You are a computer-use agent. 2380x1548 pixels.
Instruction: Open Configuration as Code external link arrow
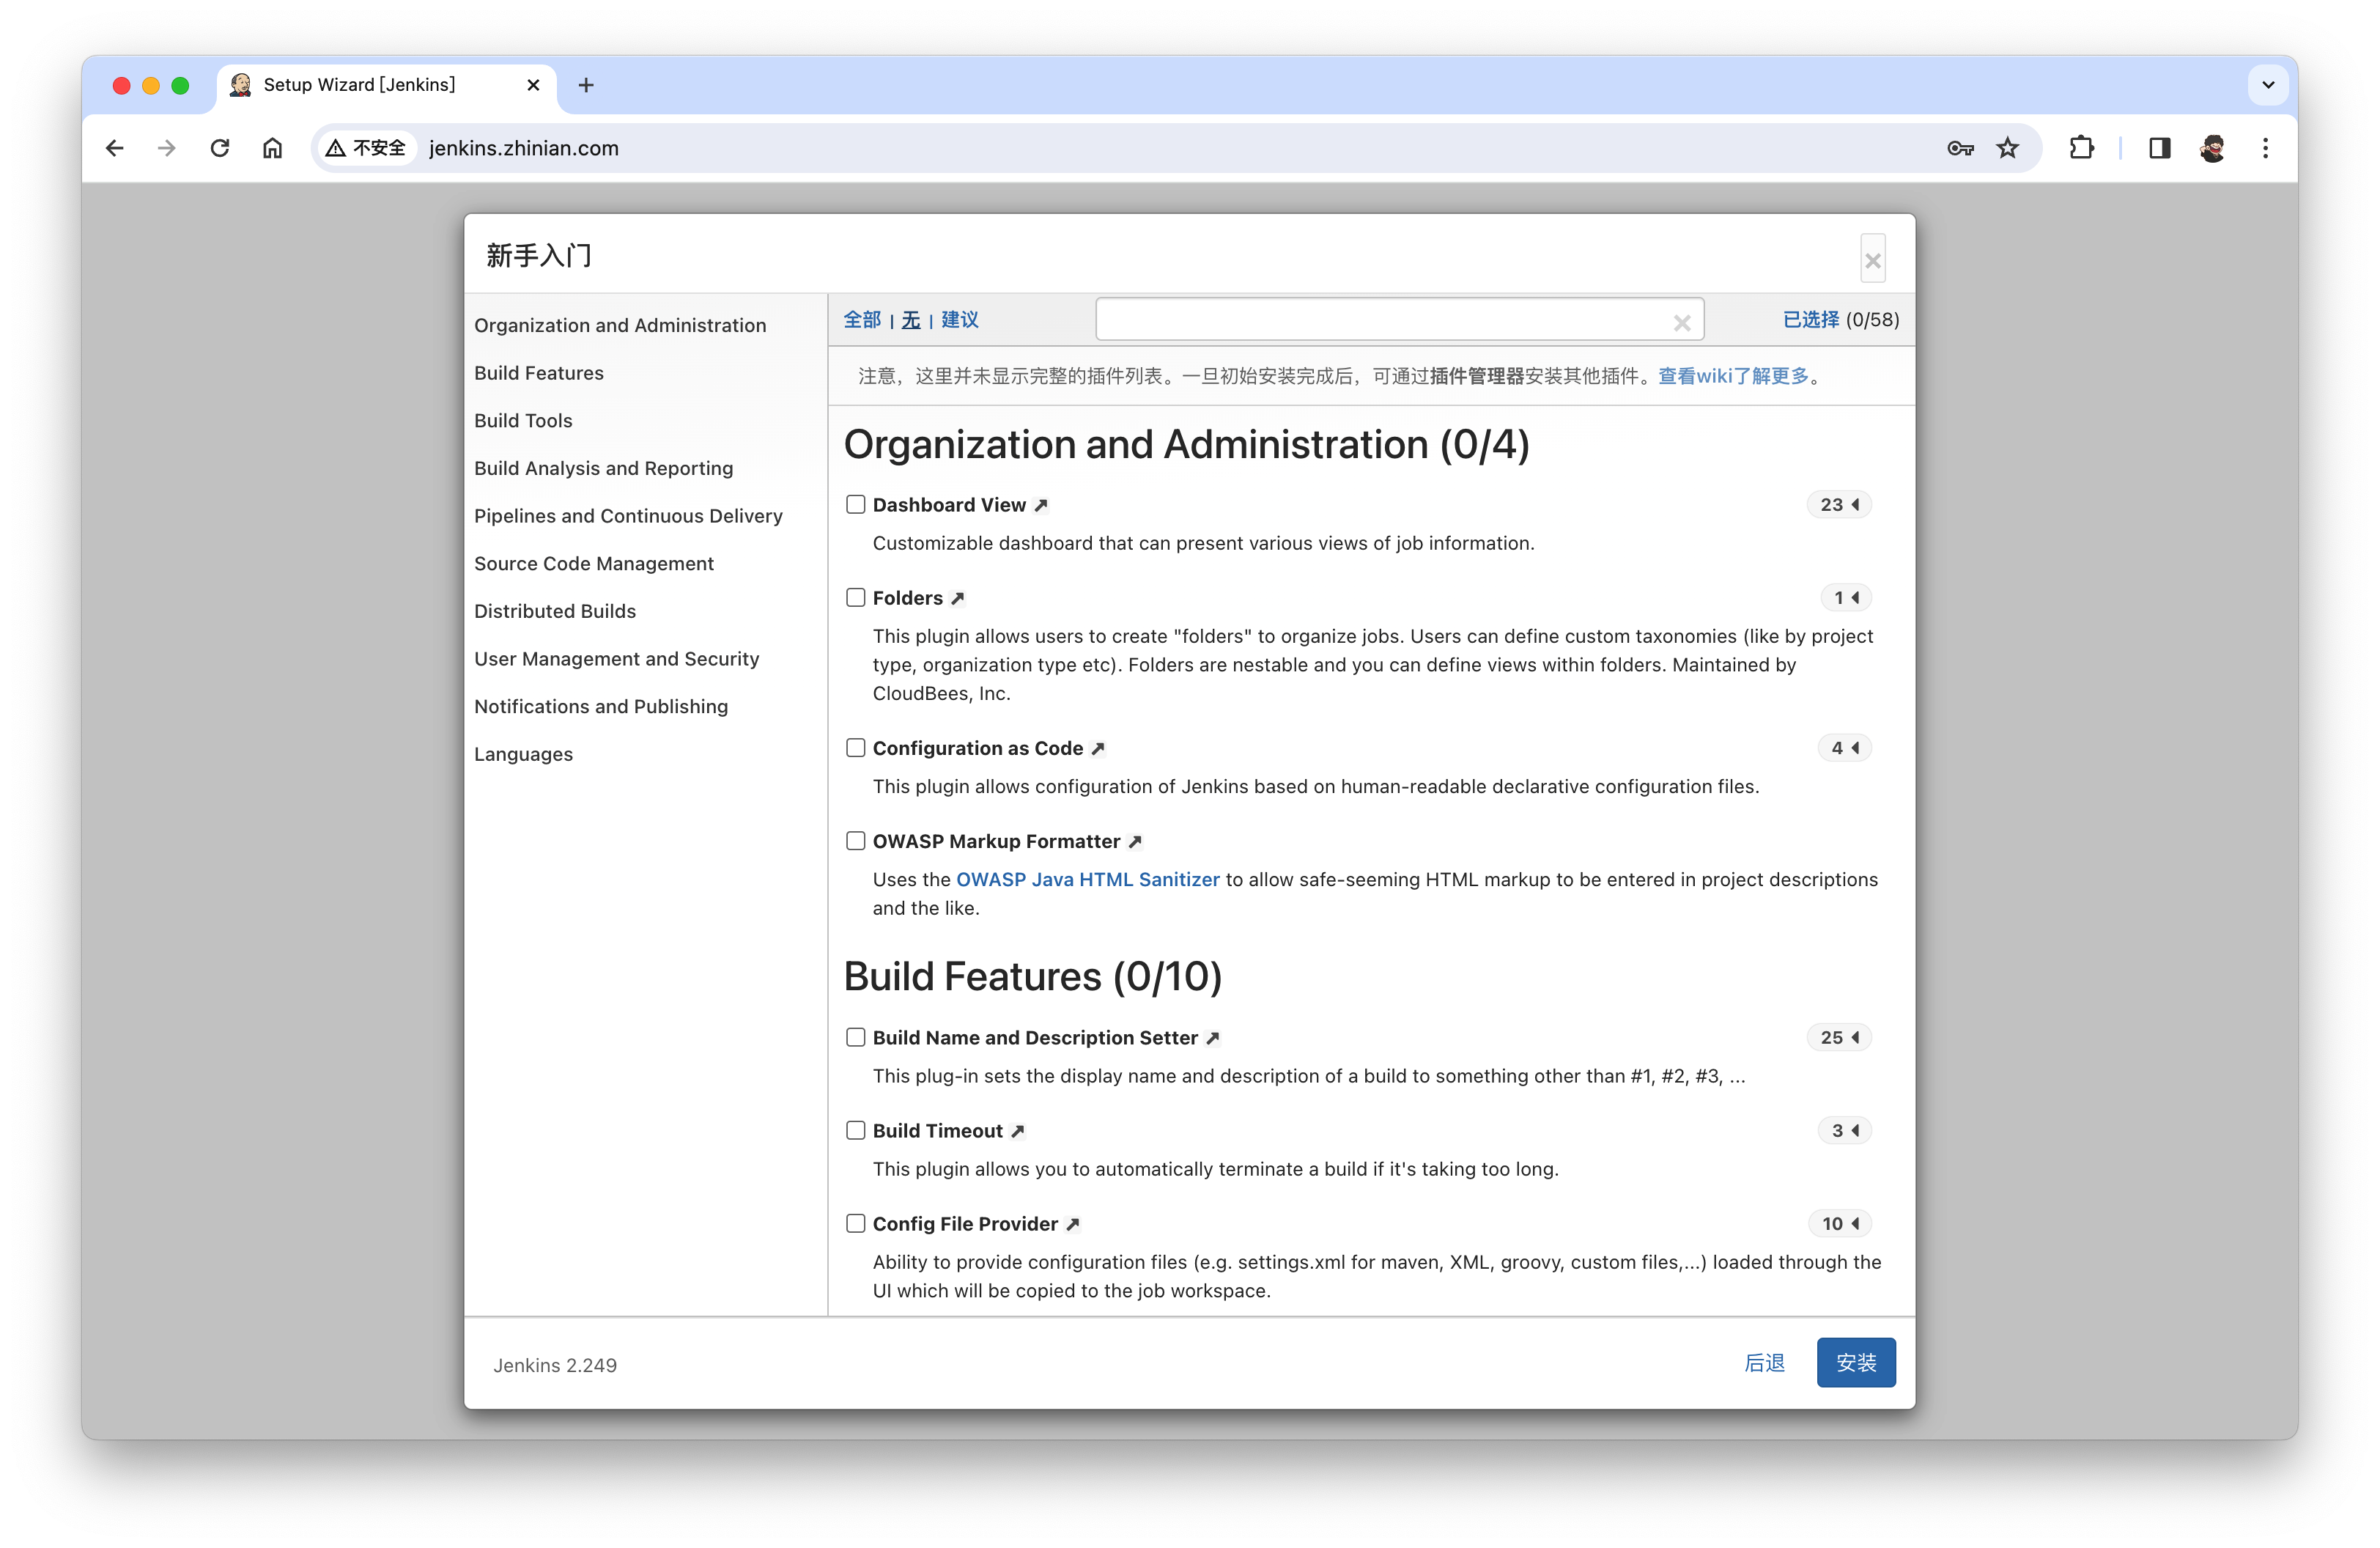coord(1097,748)
